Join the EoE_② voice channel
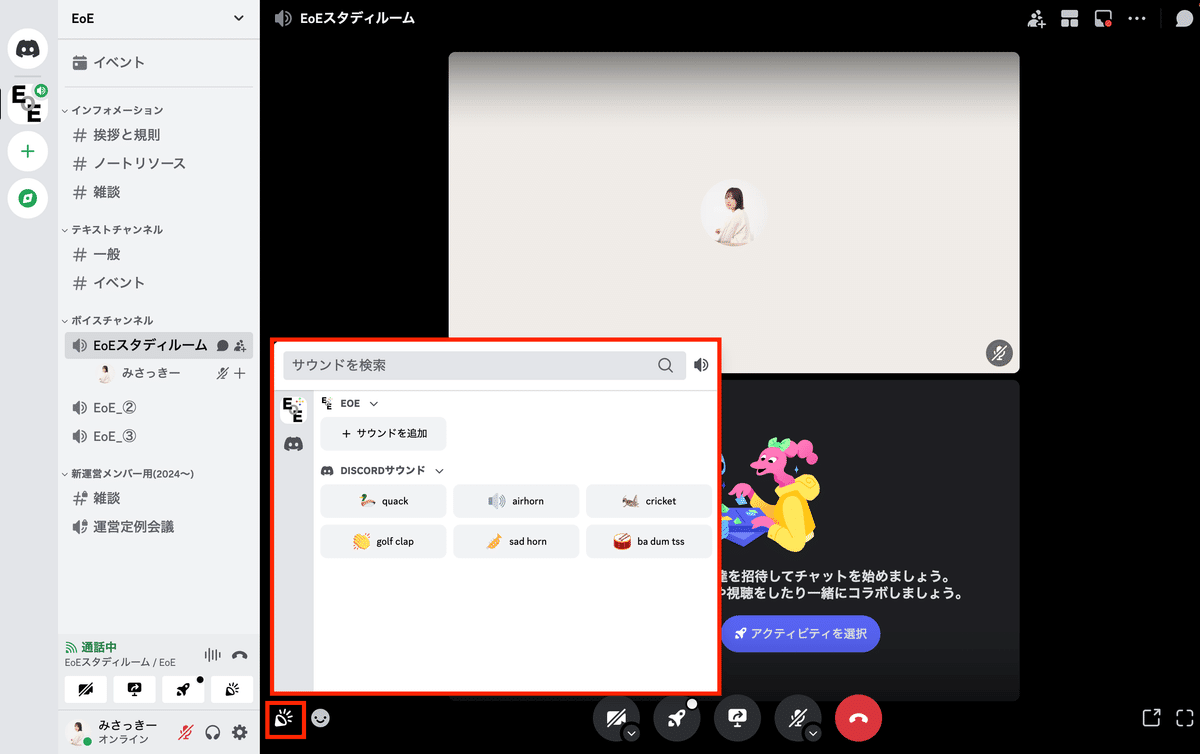The width and height of the screenshot is (1200, 754). coord(159,407)
